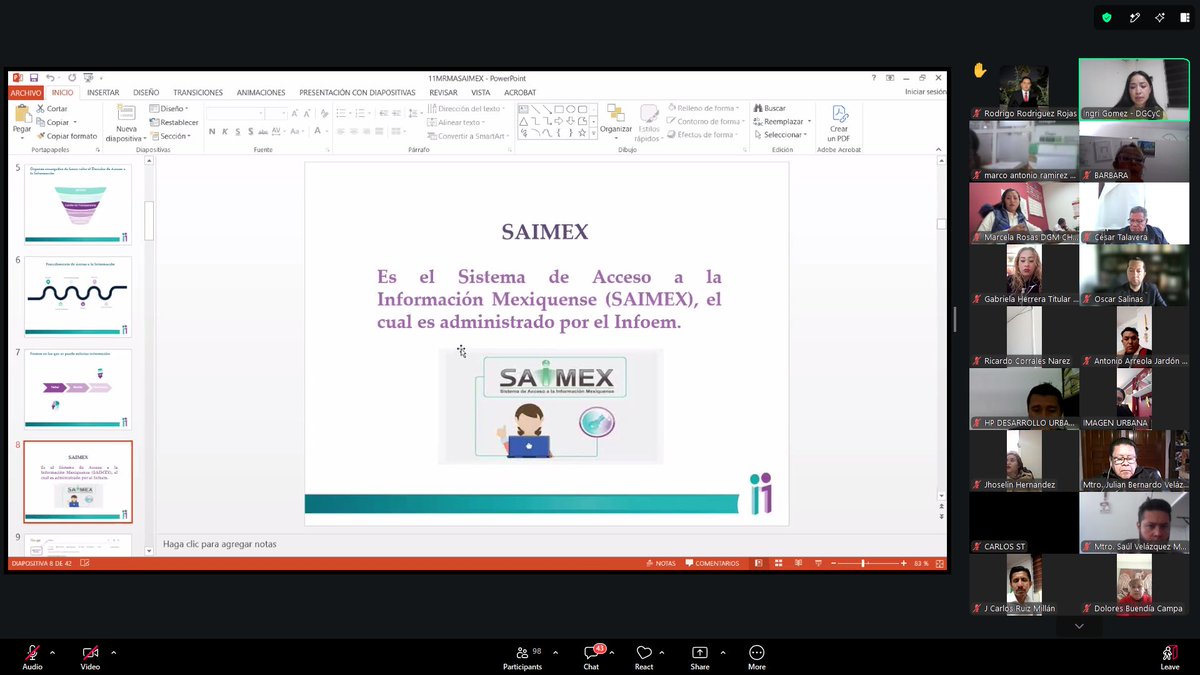Switch to the INSERTAR tab
1200x675 pixels.
pyautogui.click(x=103, y=92)
